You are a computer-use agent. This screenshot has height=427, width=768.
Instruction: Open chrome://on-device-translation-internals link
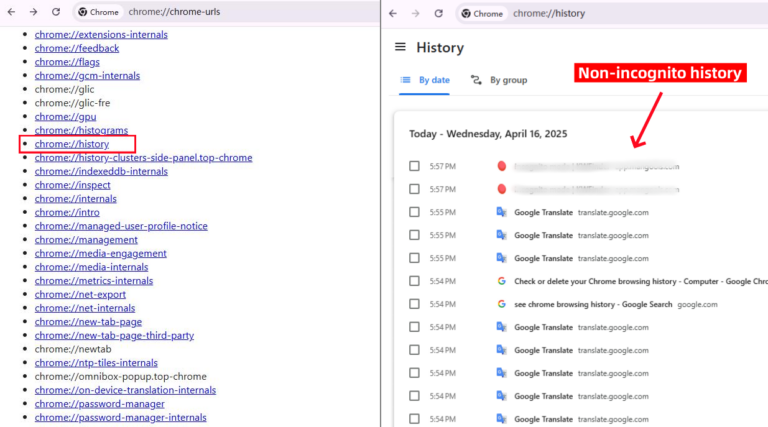point(125,390)
